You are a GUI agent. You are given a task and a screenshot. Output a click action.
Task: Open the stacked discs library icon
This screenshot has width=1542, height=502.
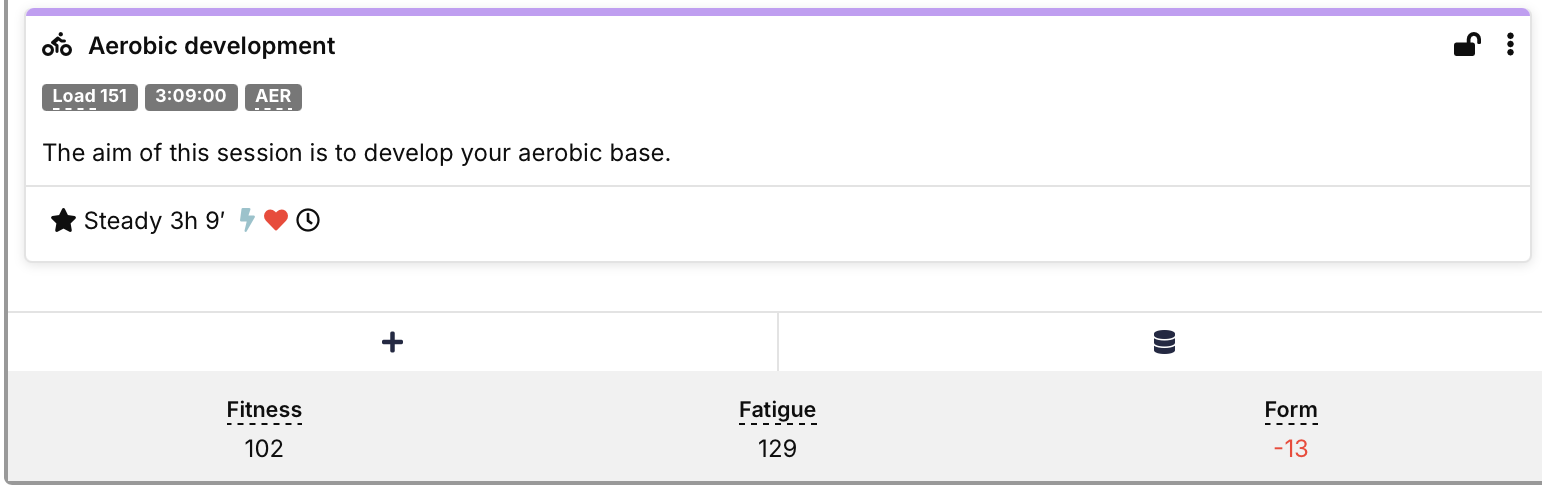click(1164, 343)
